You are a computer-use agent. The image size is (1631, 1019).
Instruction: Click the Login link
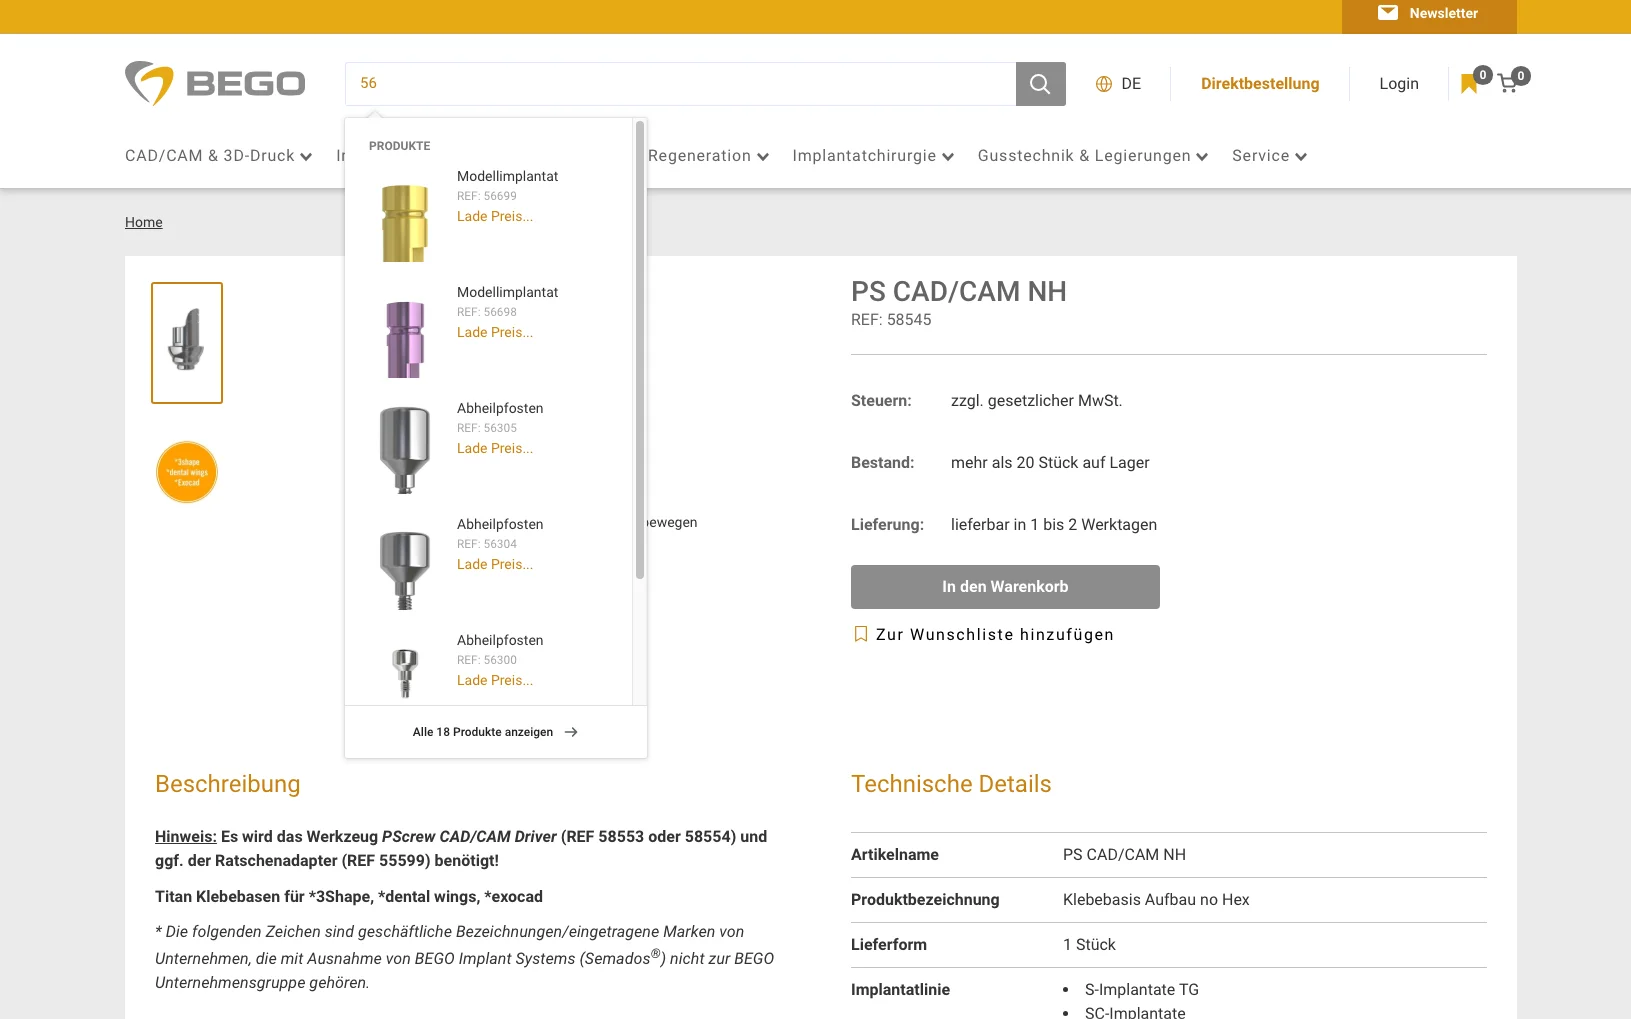tap(1399, 84)
